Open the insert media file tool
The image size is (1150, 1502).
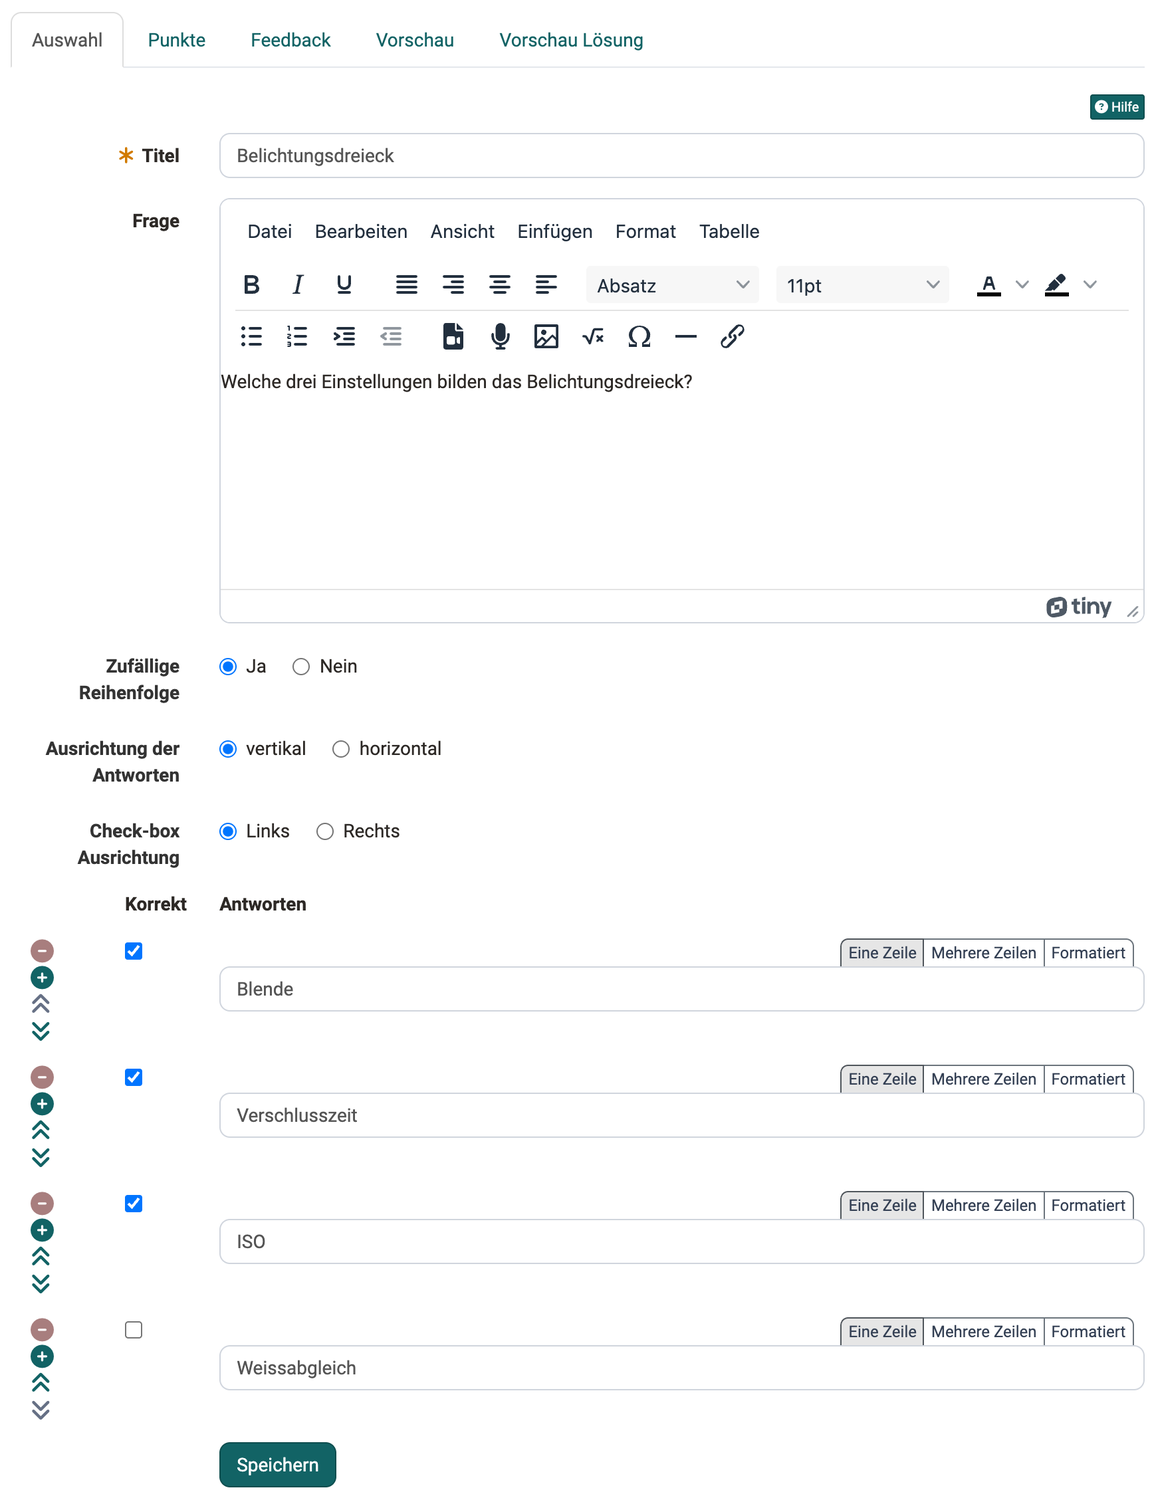[x=453, y=337]
